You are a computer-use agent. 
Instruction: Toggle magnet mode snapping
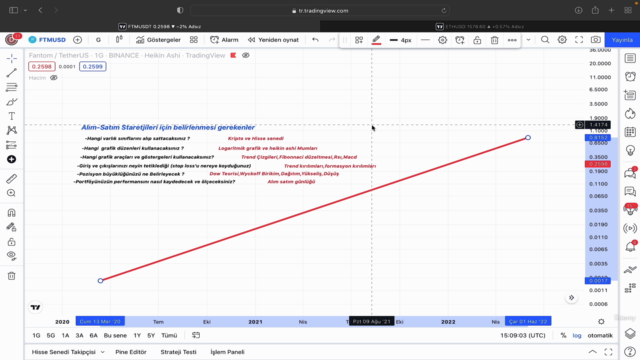11,213
